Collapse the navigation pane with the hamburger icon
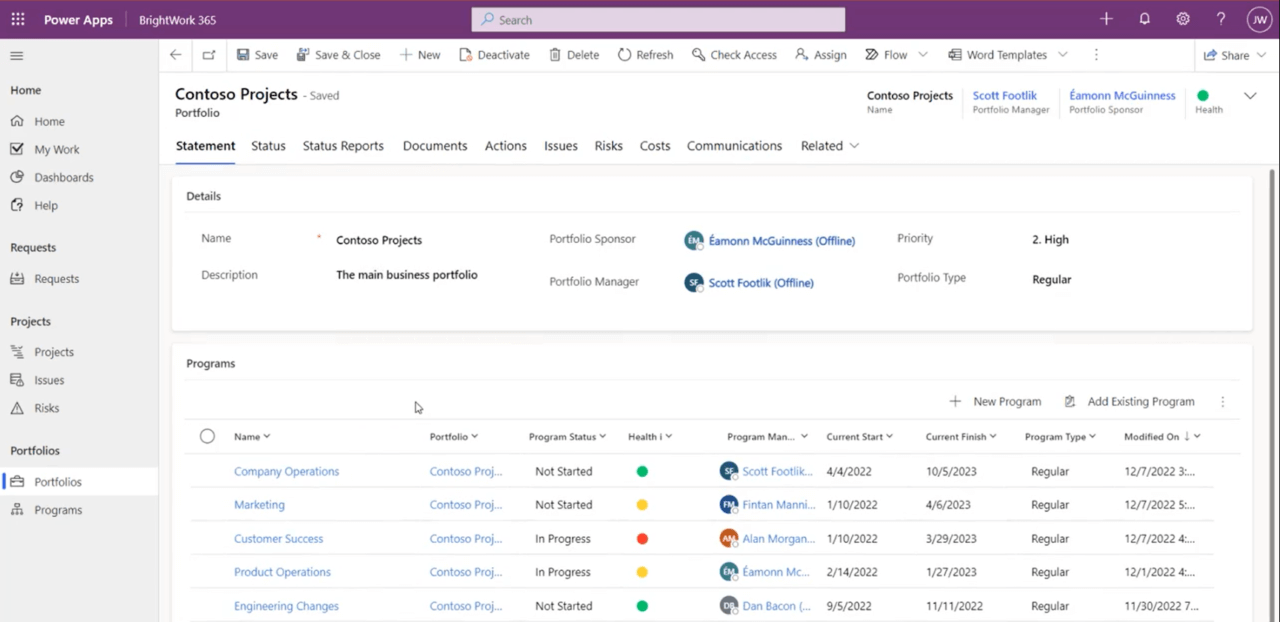The image size is (1280, 622). point(16,56)
